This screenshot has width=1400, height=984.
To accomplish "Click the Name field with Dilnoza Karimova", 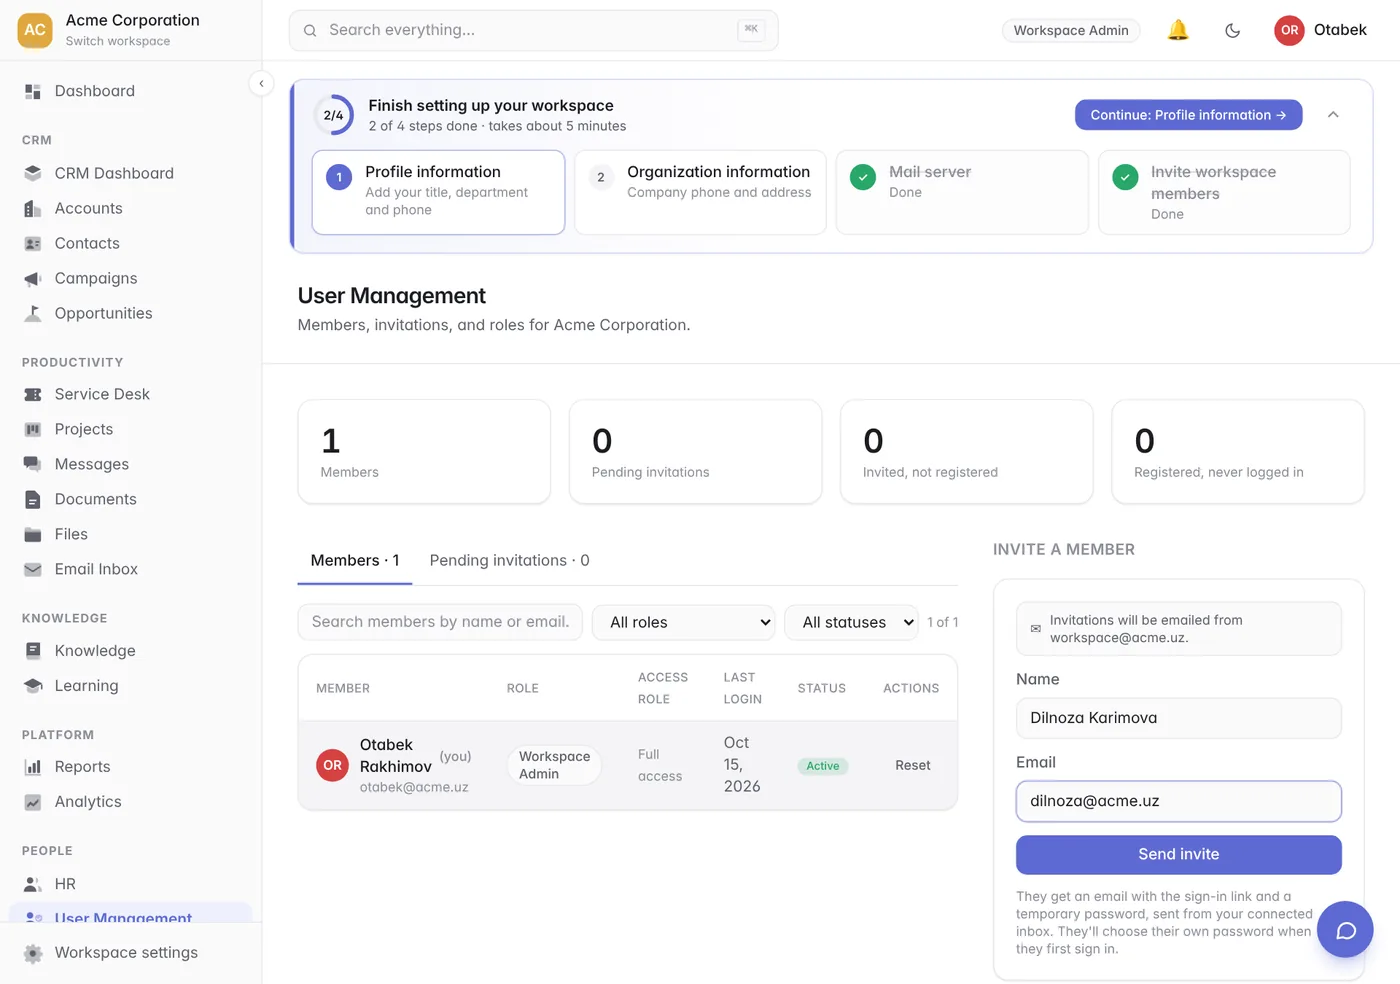I will click(x=1179, y=718).
